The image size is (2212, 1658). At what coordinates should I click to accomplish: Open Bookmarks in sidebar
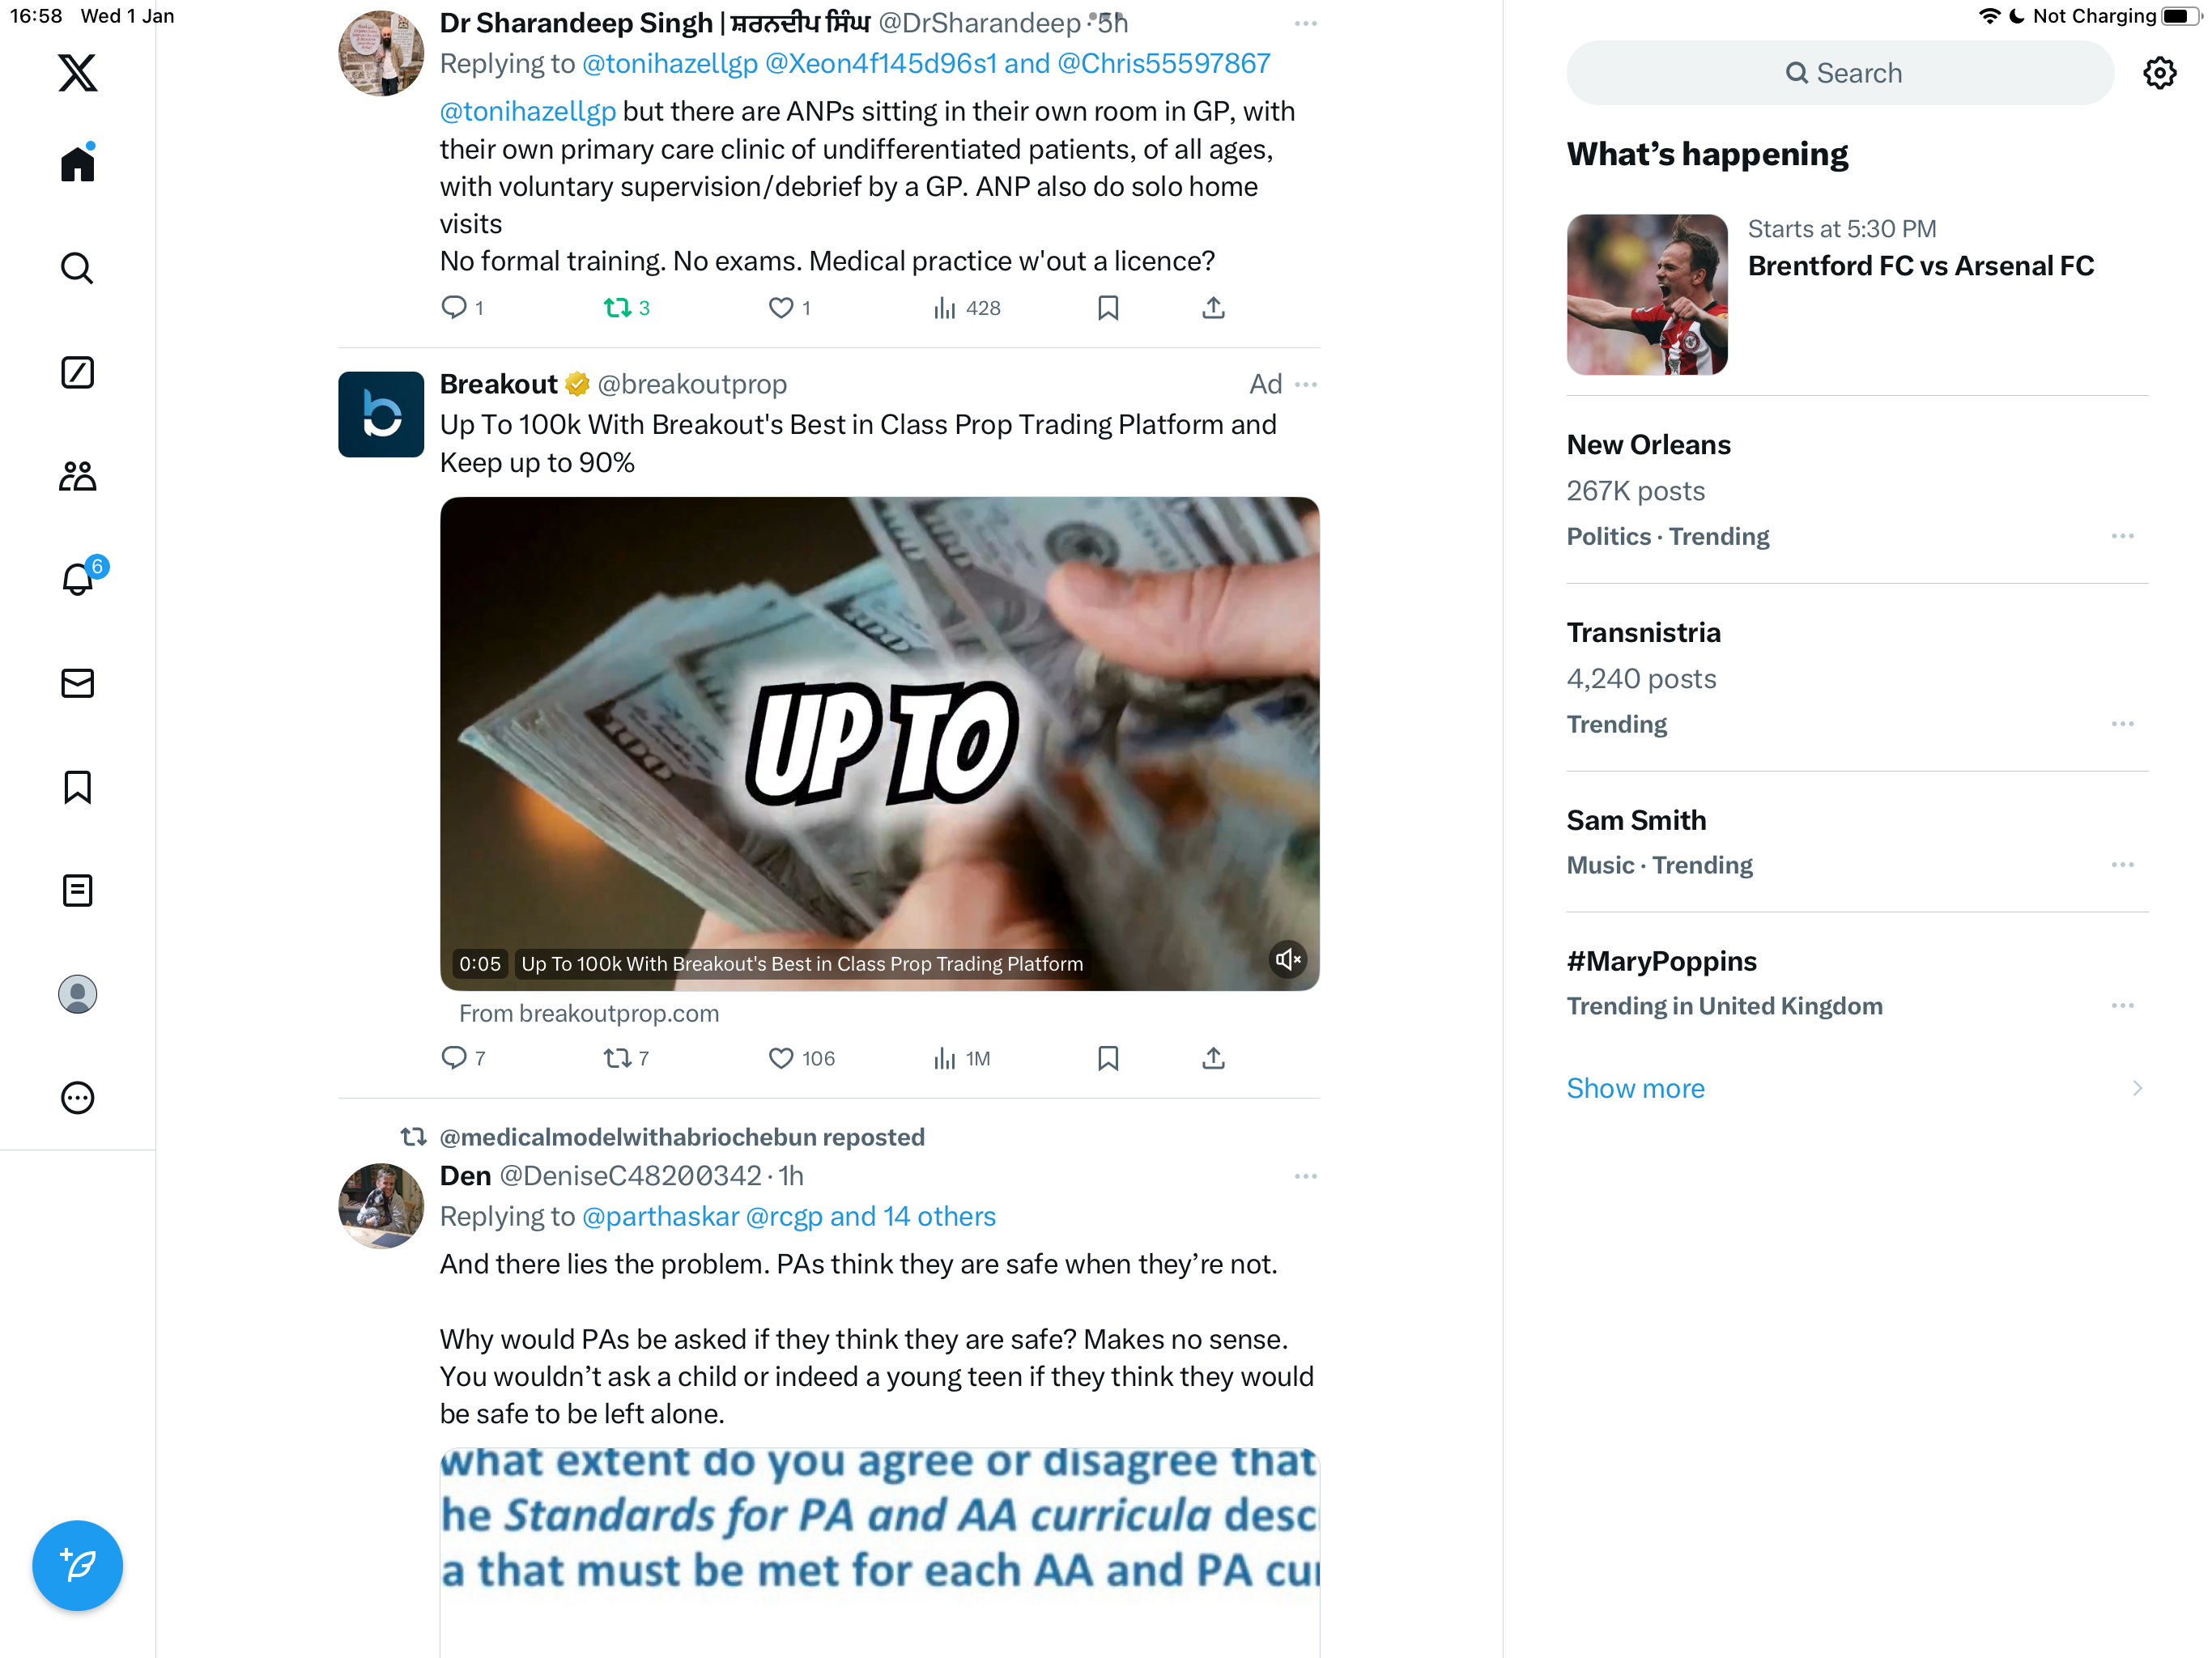point(77,787)
